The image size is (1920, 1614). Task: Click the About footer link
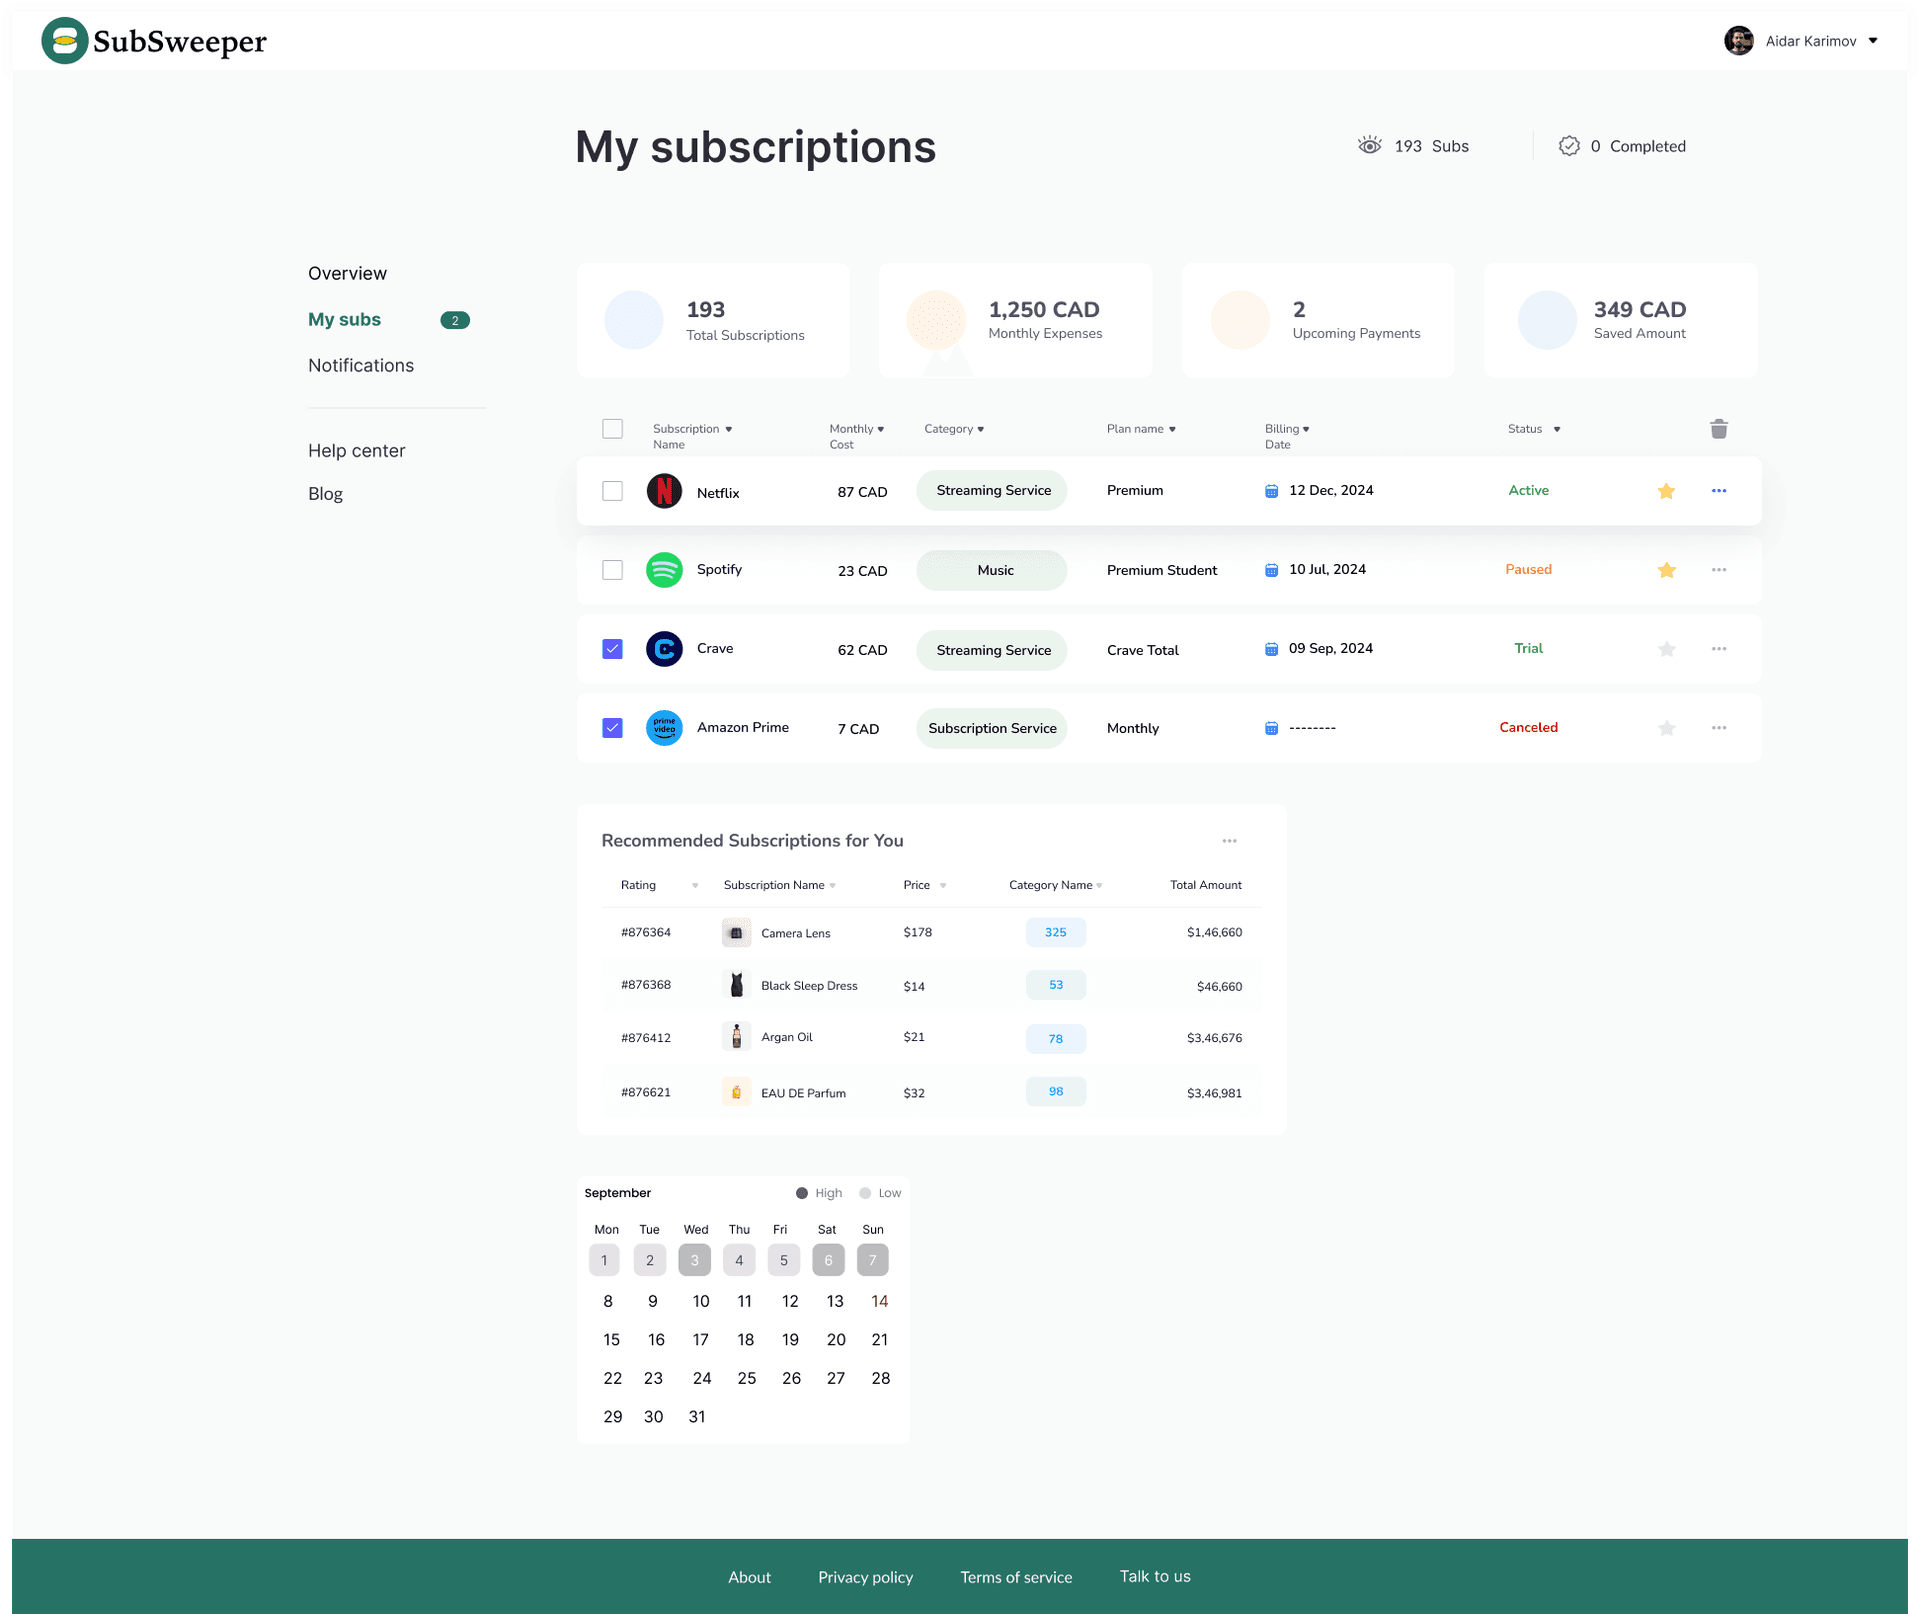749,1577
